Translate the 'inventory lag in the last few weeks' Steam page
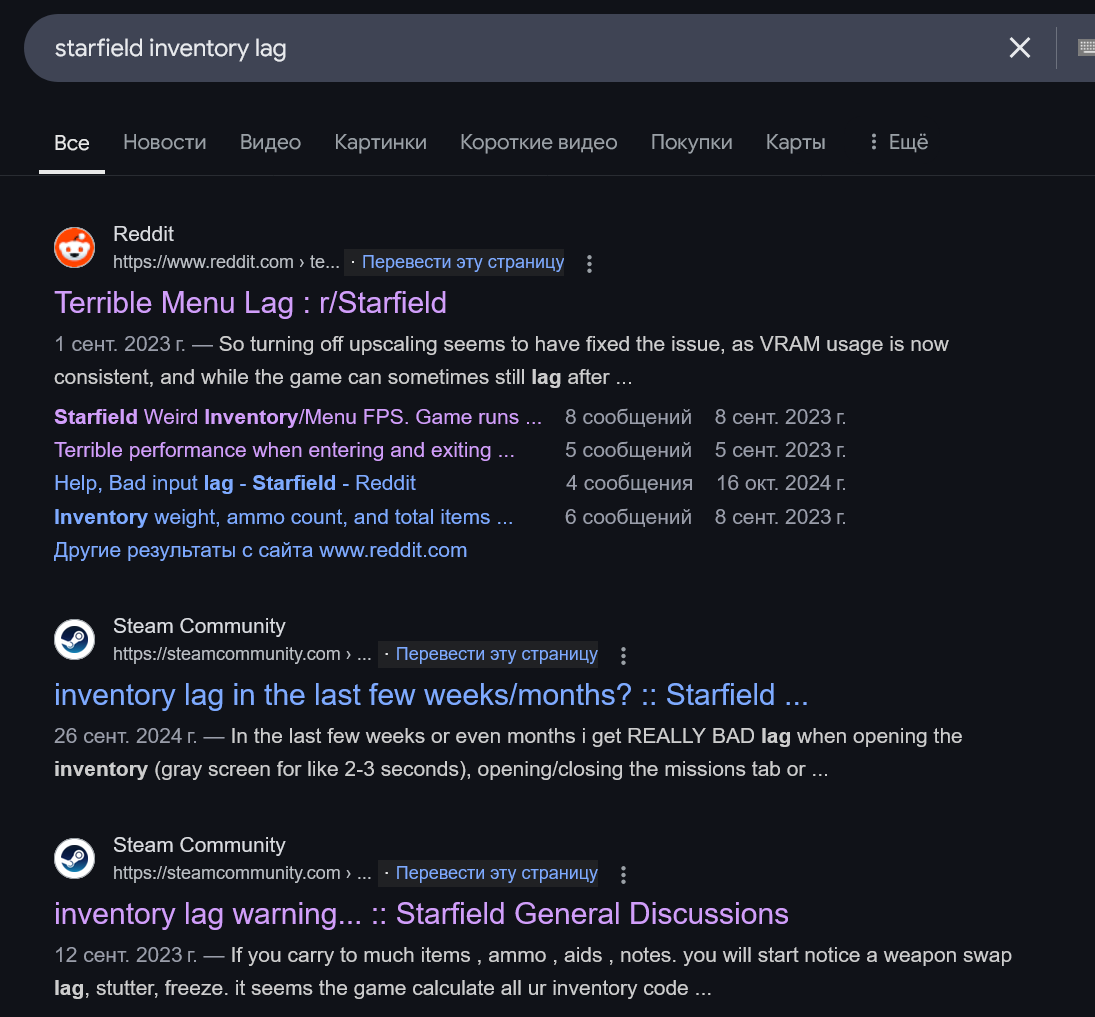The height and width of the screenshot is (1017, 1095). [497, 654]
